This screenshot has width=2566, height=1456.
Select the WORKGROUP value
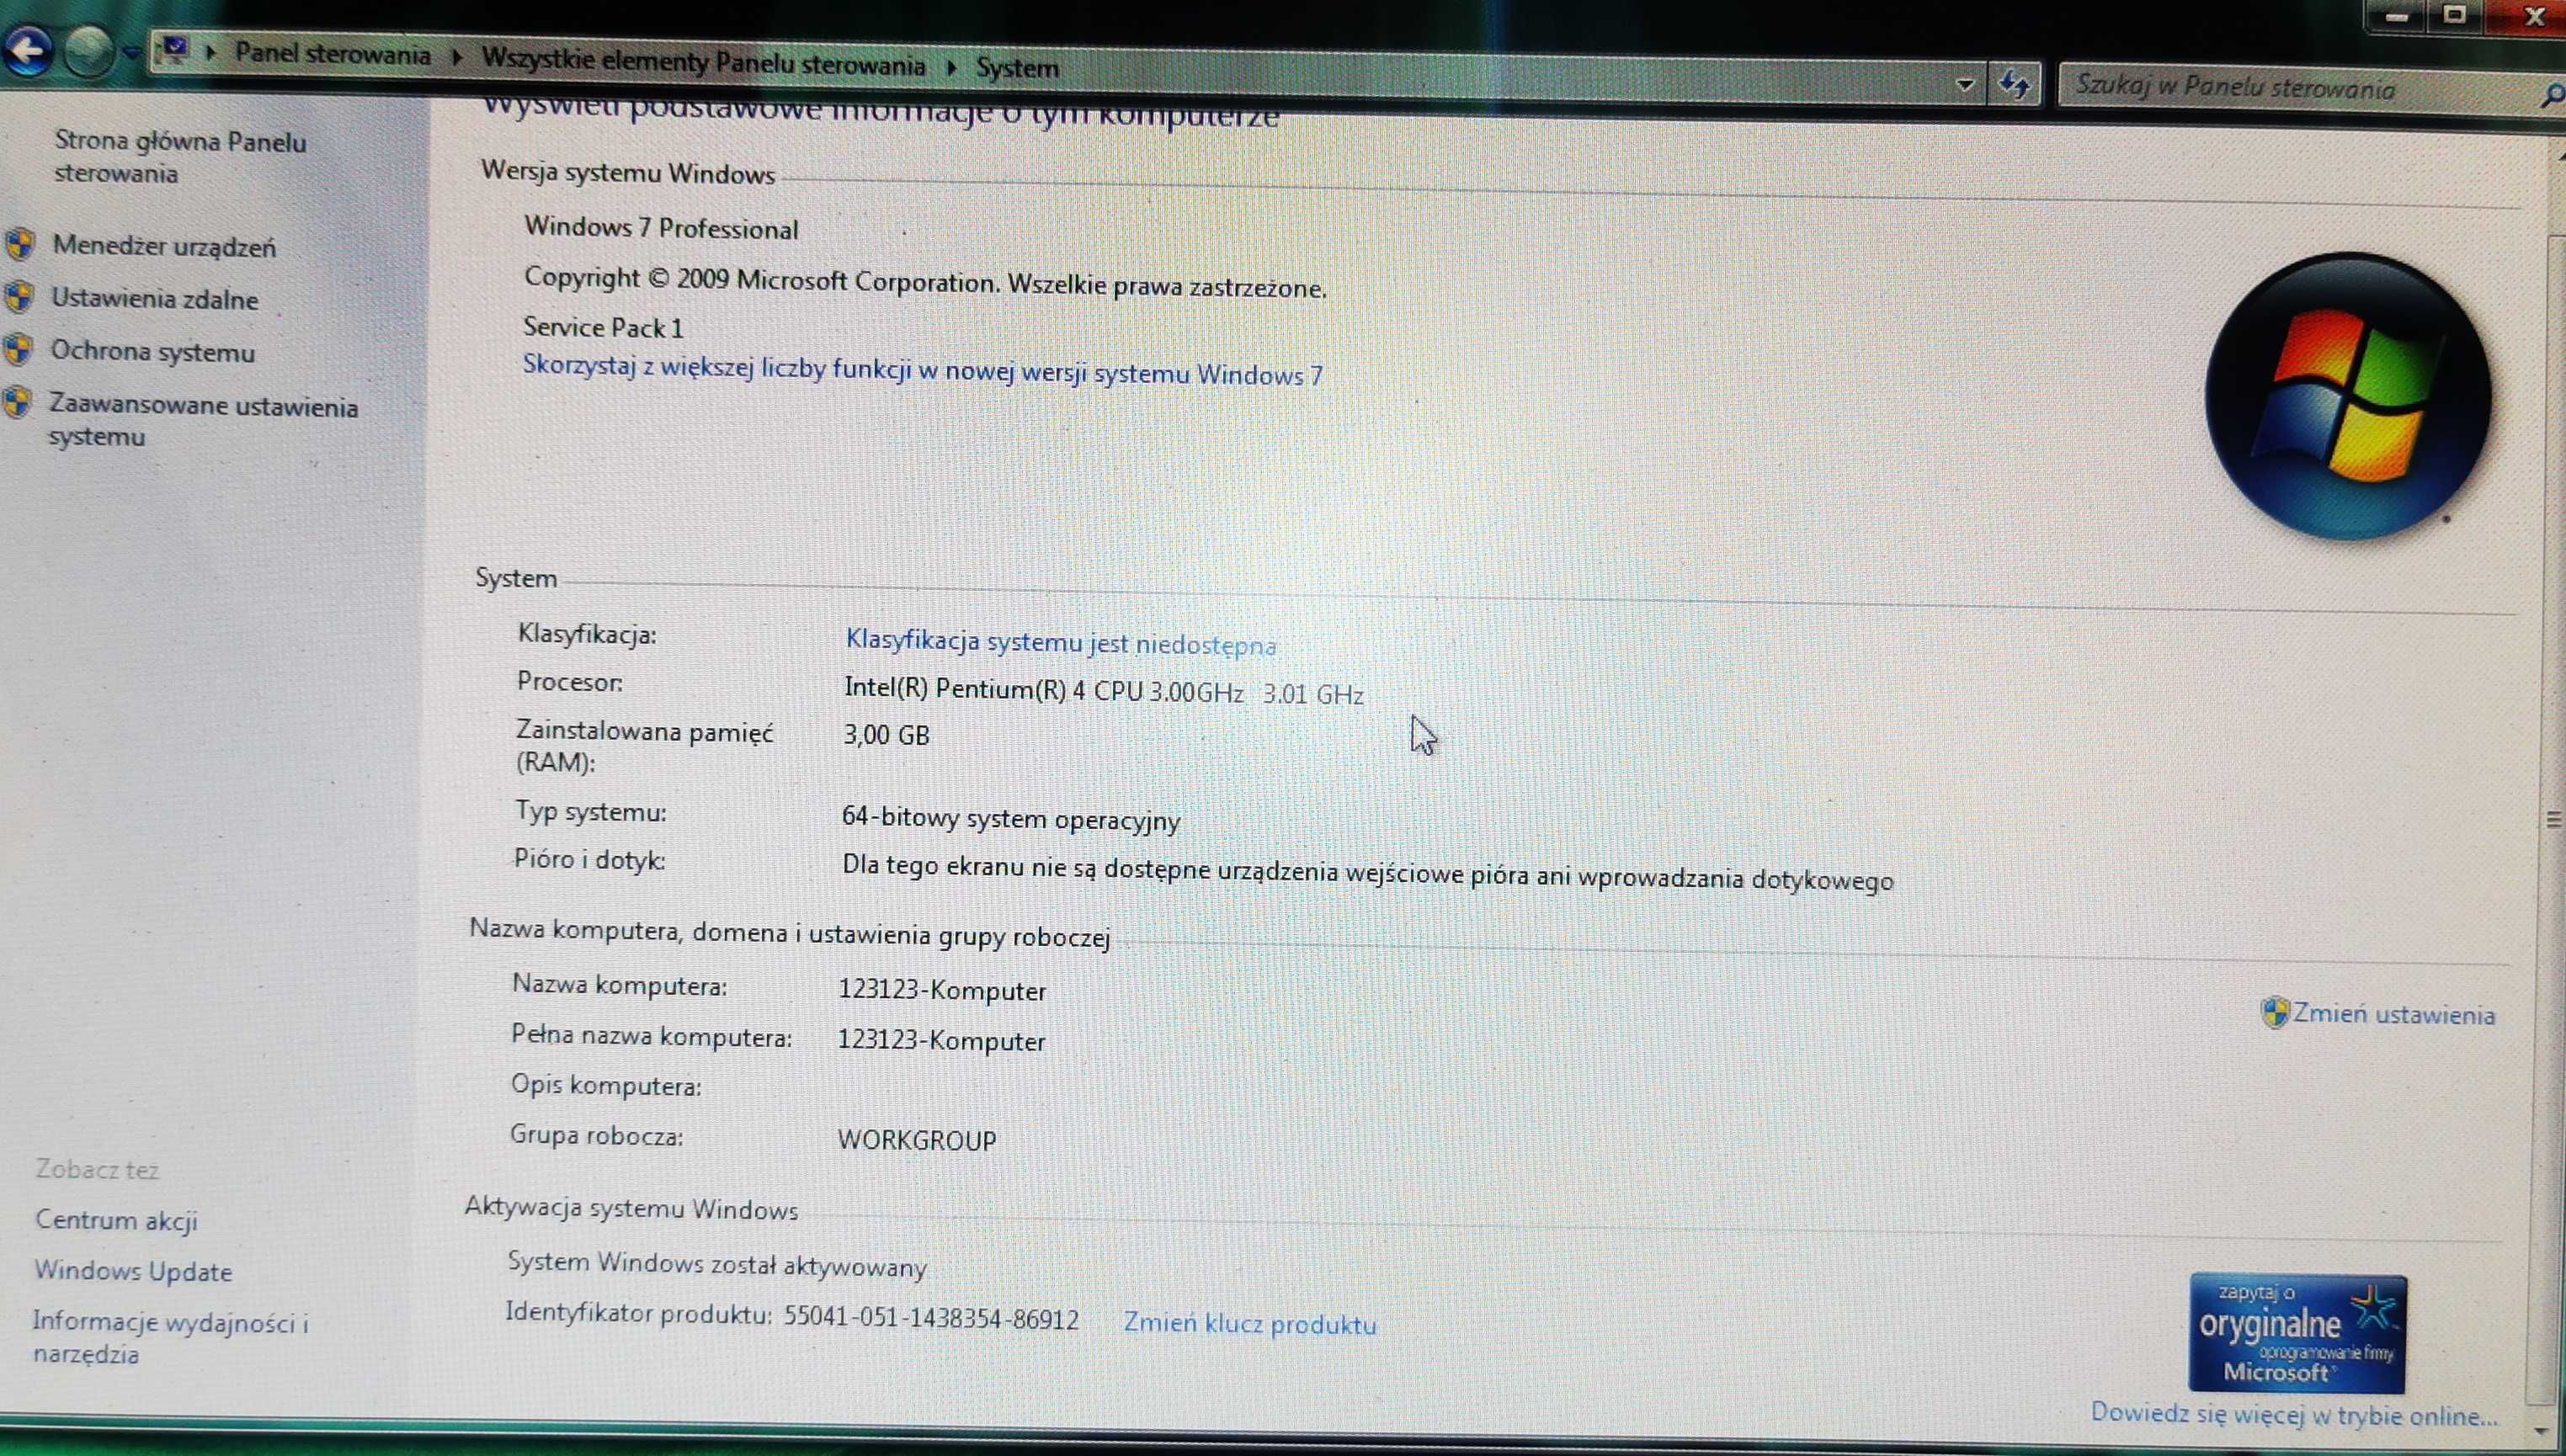[917, 1140]
